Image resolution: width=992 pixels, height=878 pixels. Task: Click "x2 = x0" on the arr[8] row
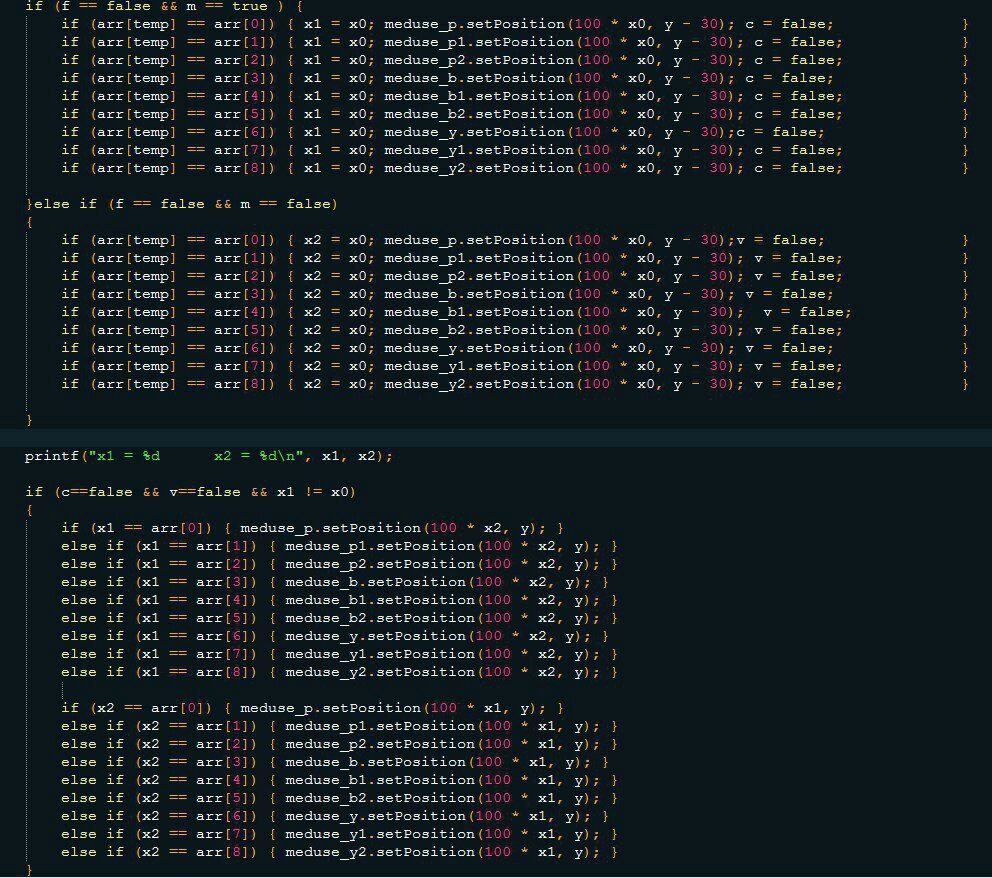click(x=335, y=385)
